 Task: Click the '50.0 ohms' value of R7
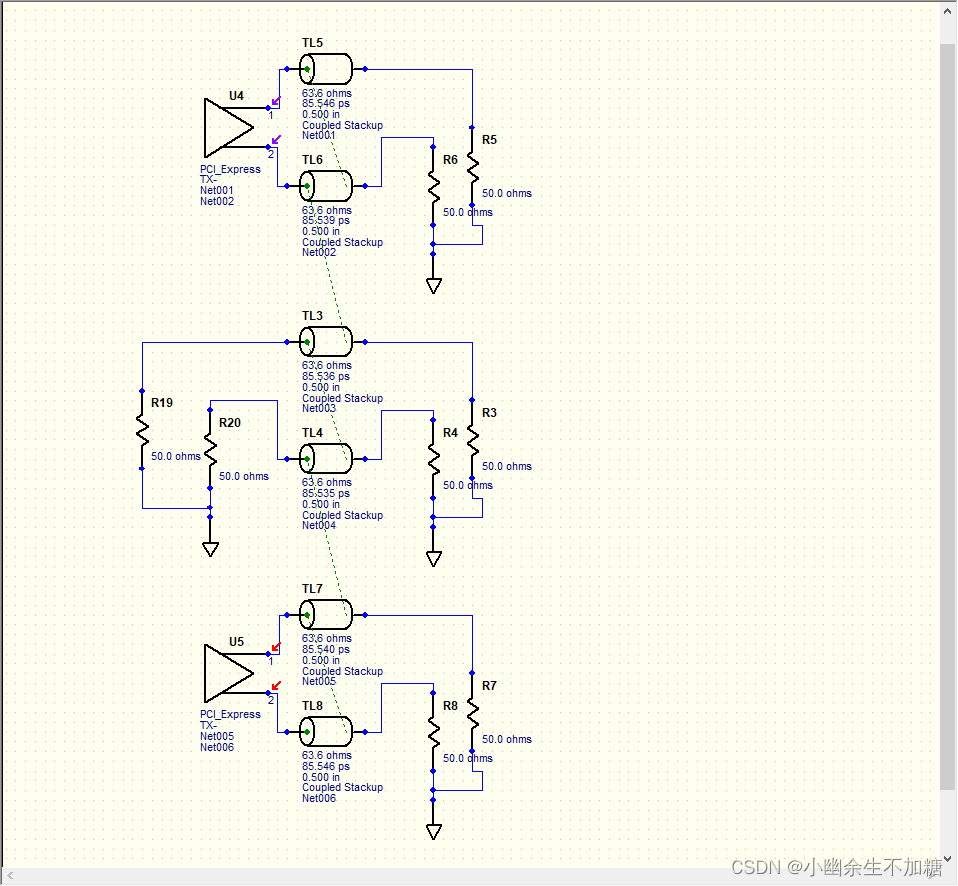(x=506, y=739)
